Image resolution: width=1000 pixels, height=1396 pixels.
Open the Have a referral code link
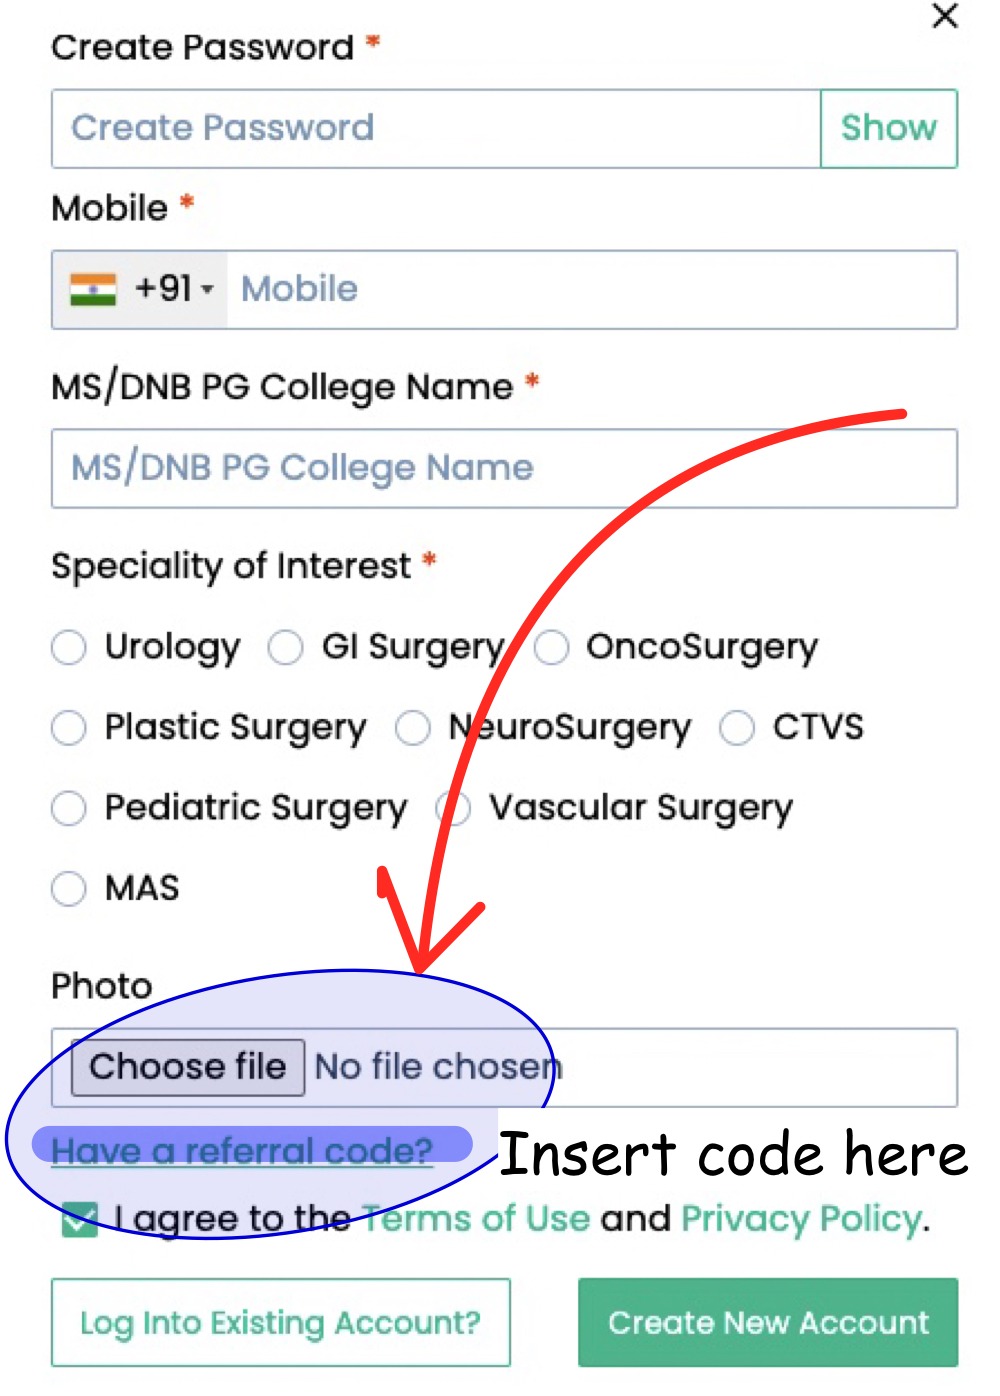(242, 1150)
